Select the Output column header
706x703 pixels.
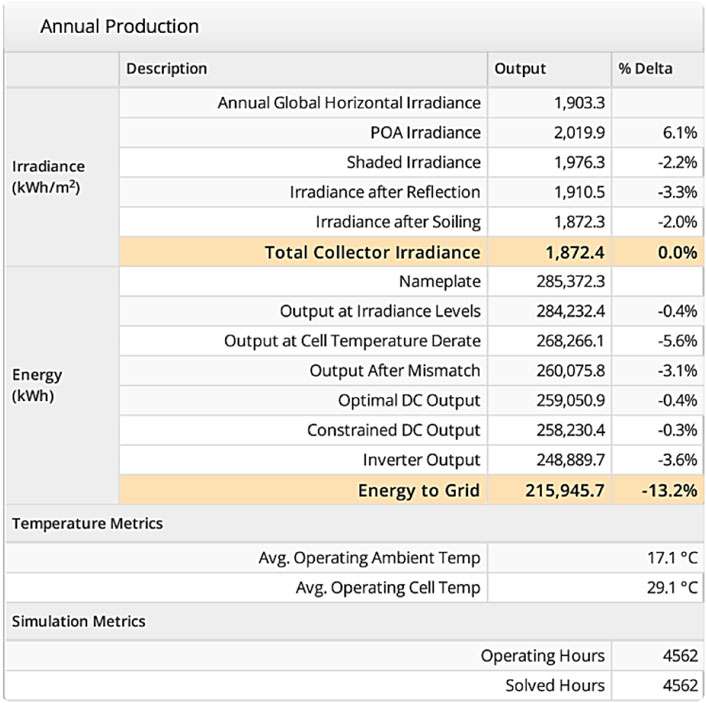click(x=520, y=68)
